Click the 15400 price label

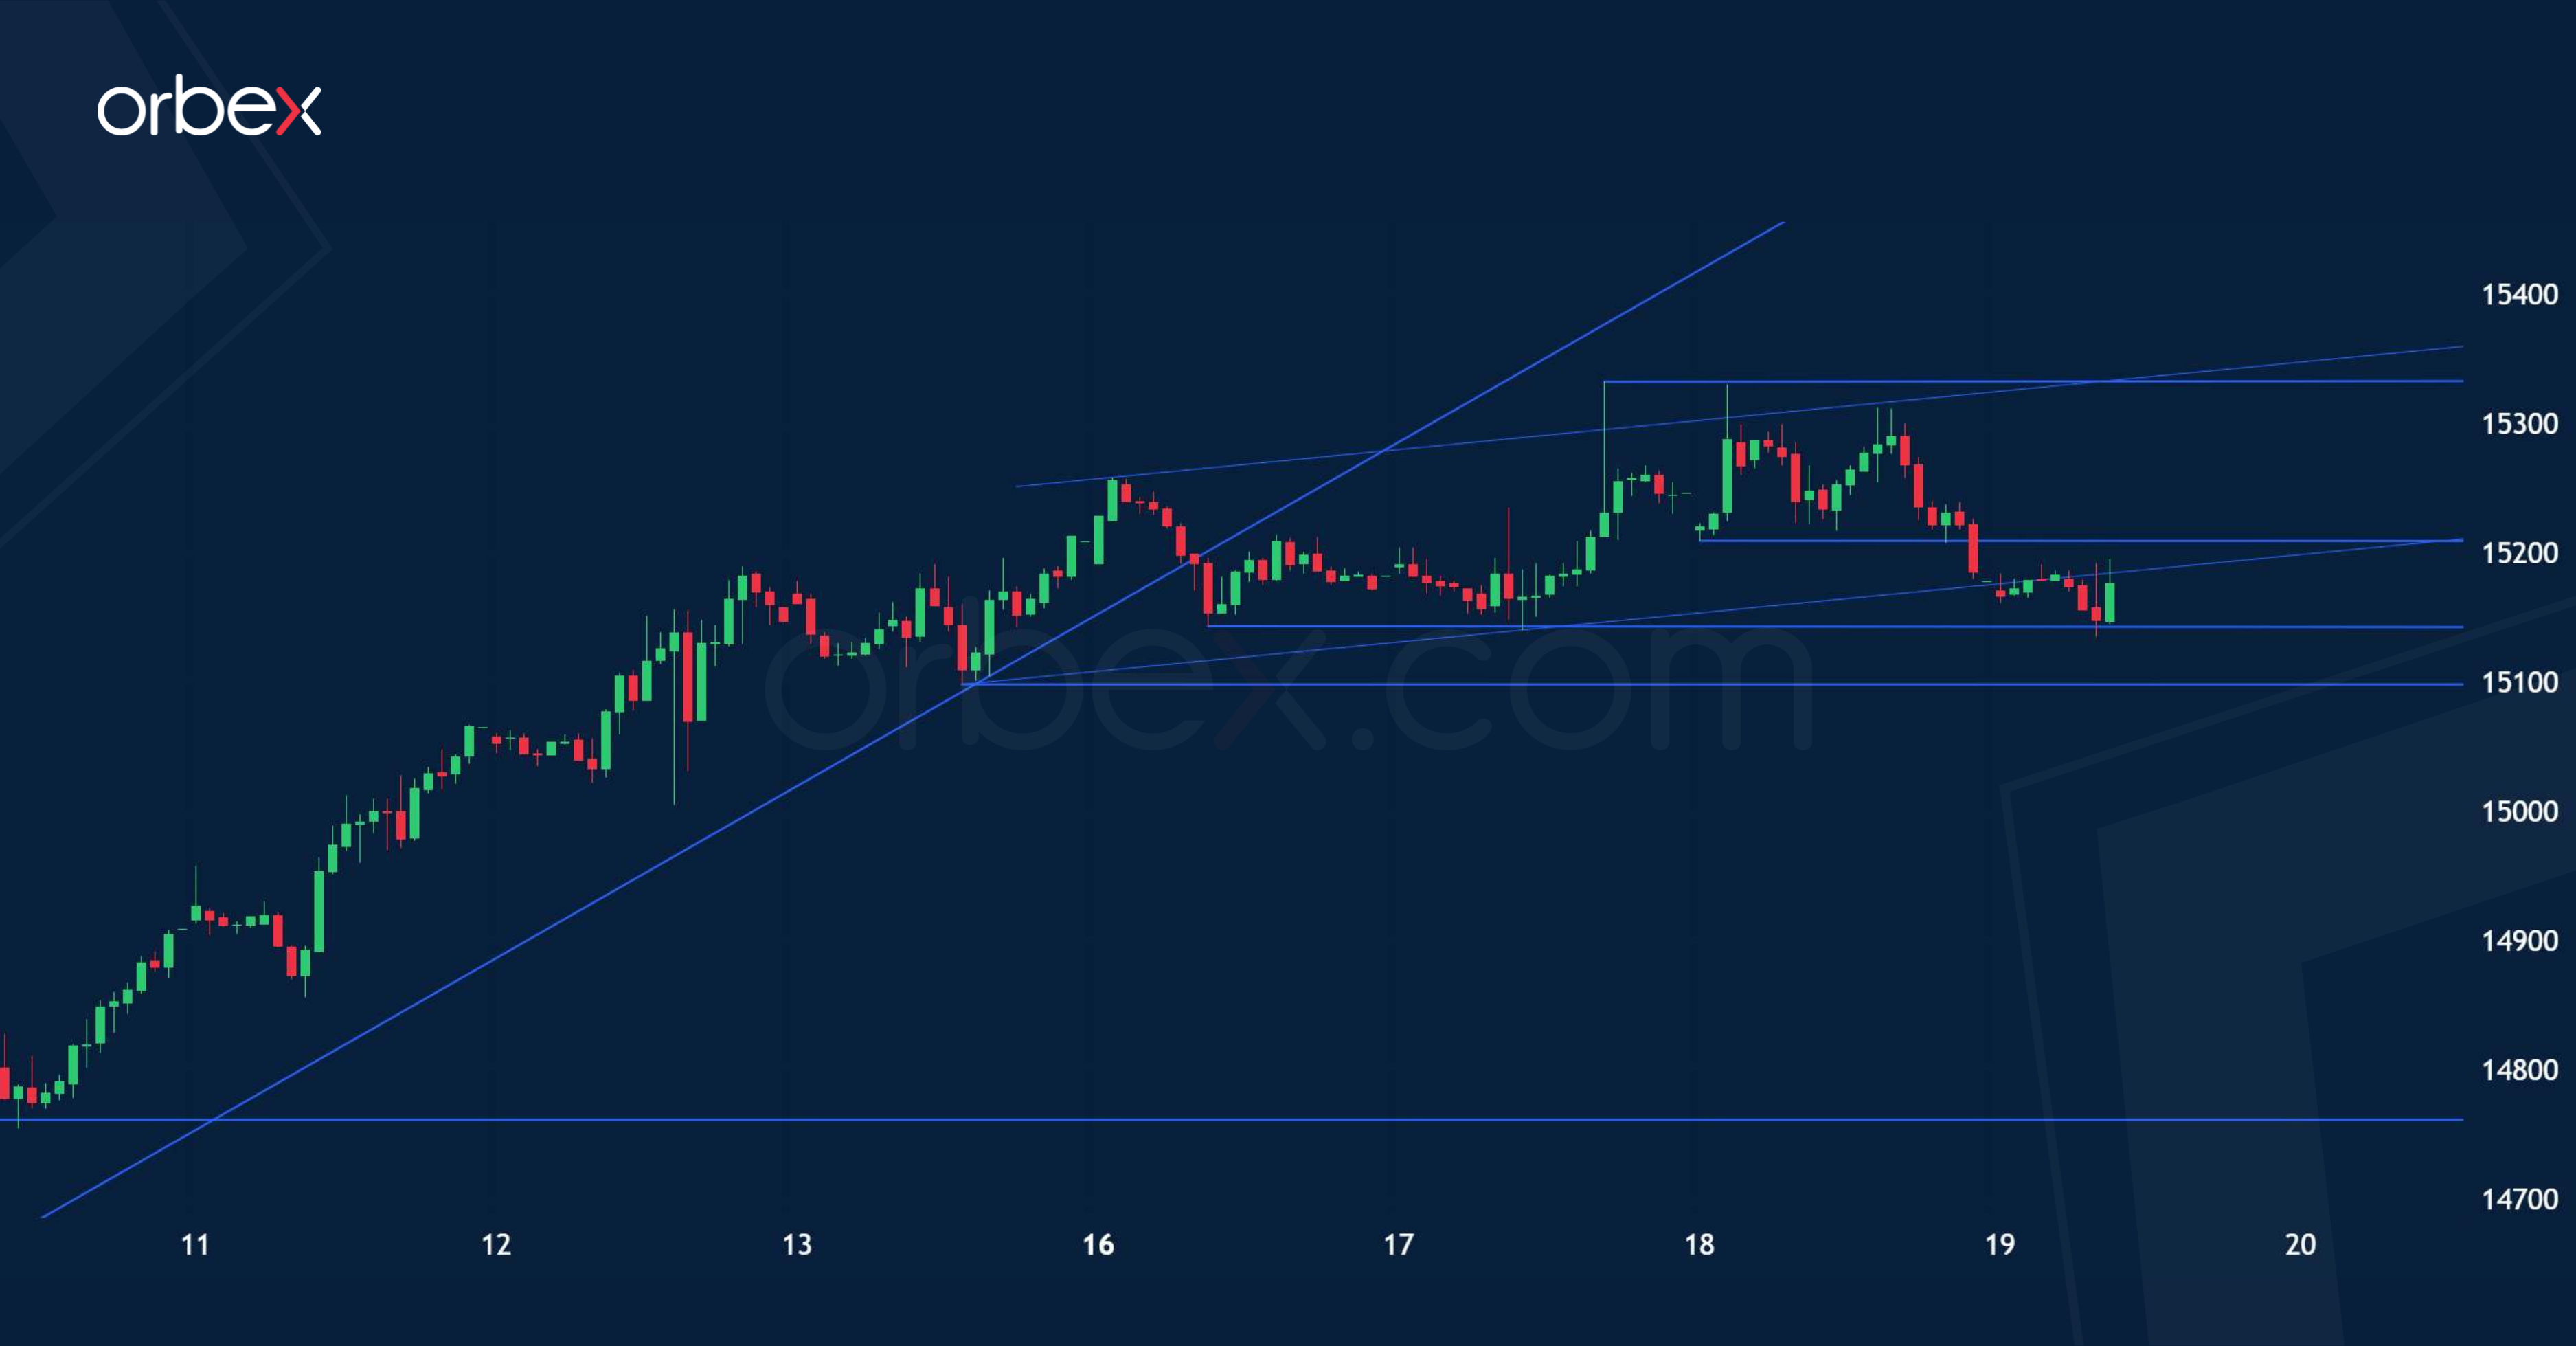(x=2518, y=295)
